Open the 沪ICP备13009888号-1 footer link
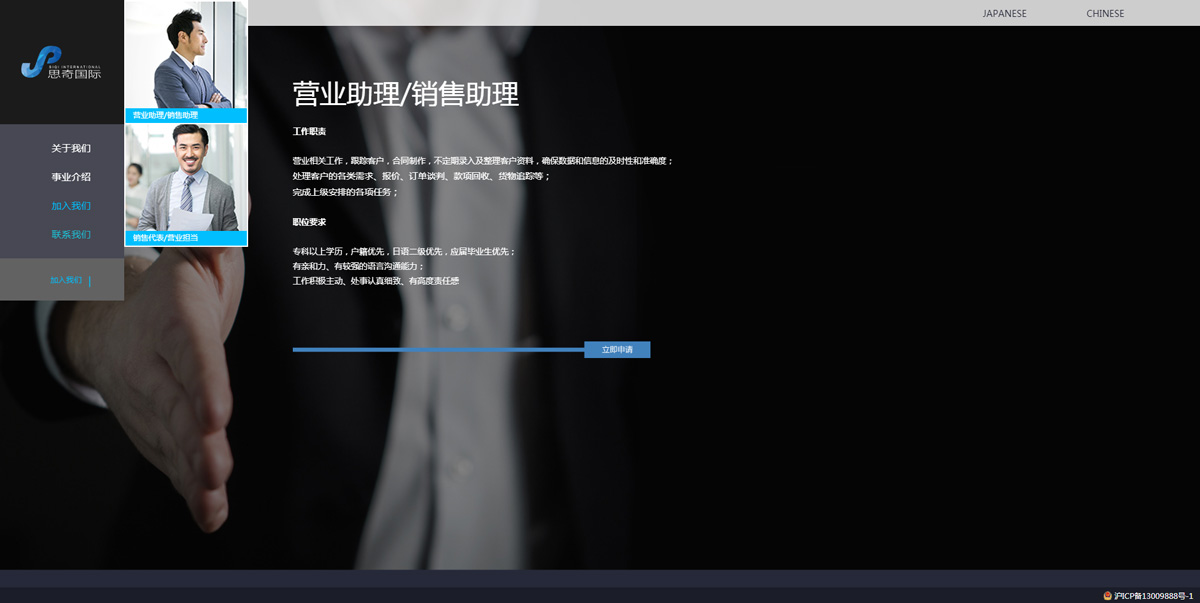 (1154, 595)
